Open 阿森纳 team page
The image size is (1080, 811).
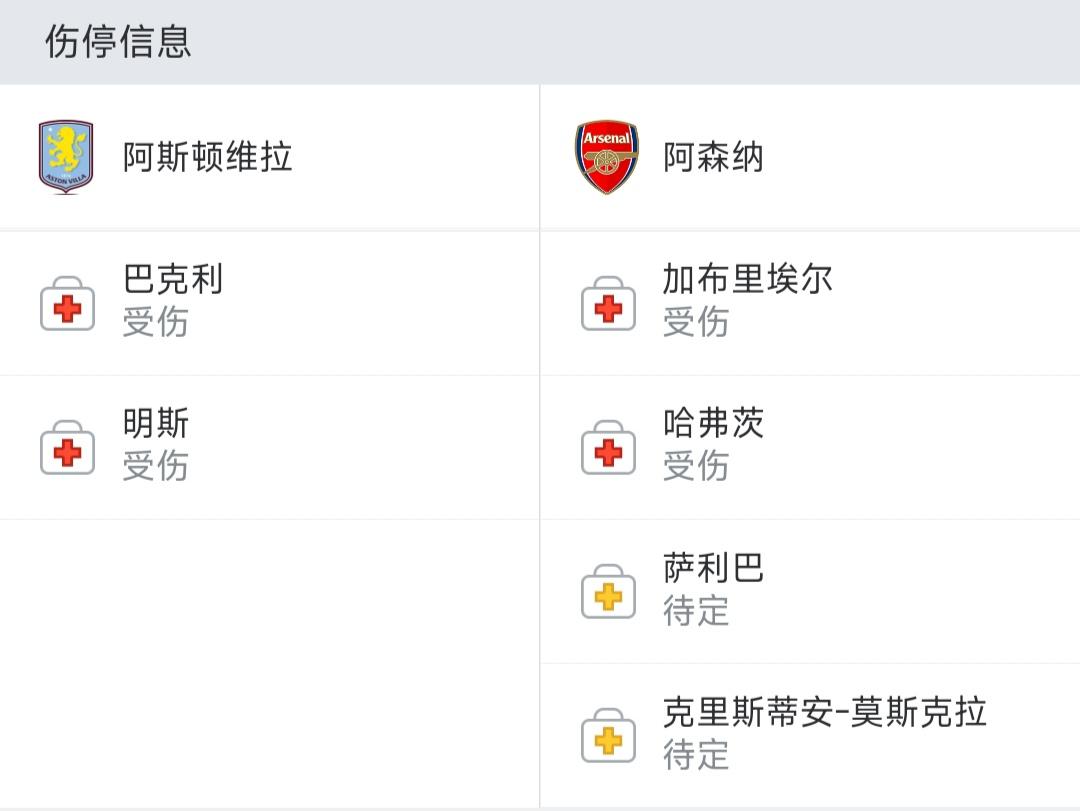[713, 157]
